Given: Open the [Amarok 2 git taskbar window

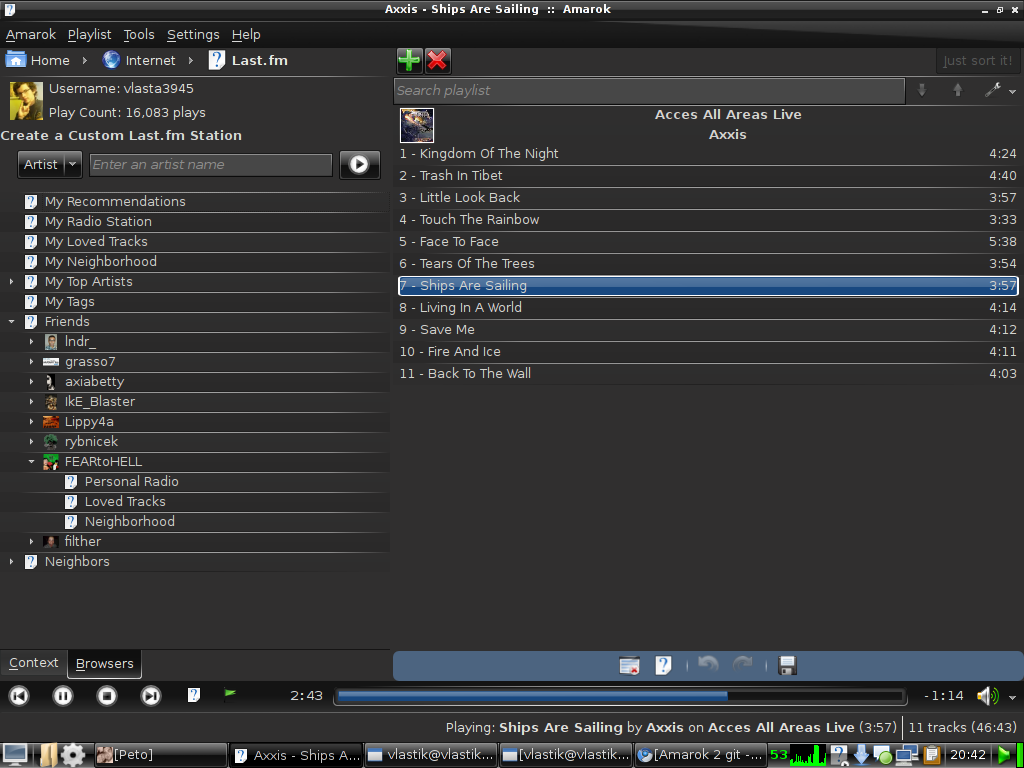Looking at the screenshot, I should 700,756.
